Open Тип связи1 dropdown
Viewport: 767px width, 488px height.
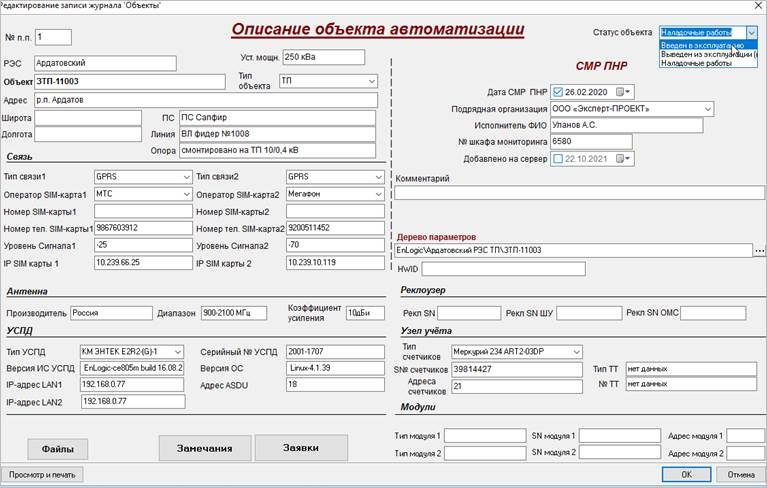click(x=186, y=177)
